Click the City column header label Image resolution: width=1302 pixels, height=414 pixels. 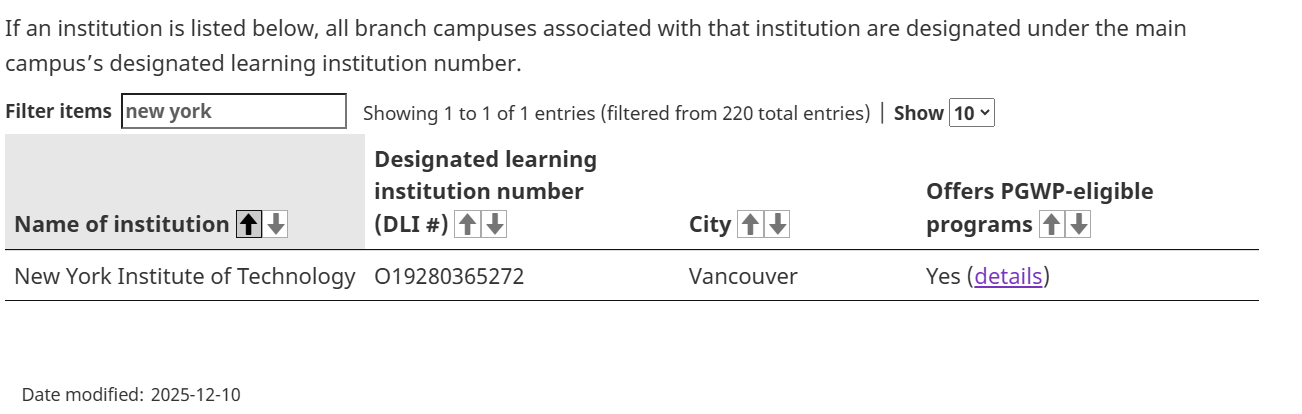pos(710,224)
